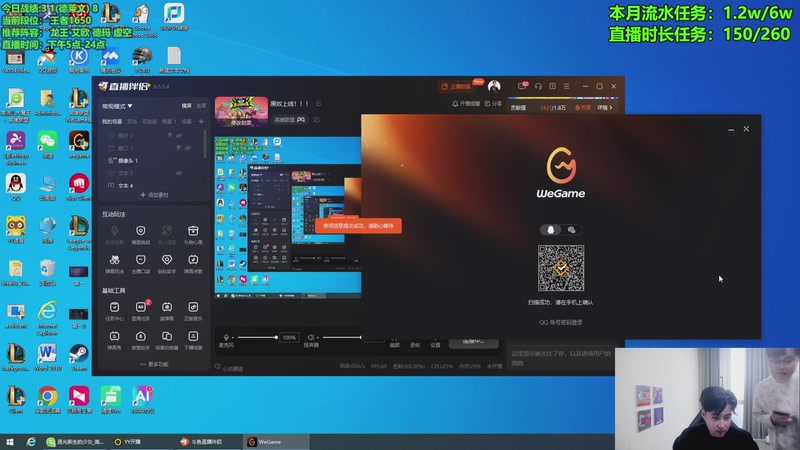
Task: Toggle visibility of the second source in the list
Action: click(188, 148)
